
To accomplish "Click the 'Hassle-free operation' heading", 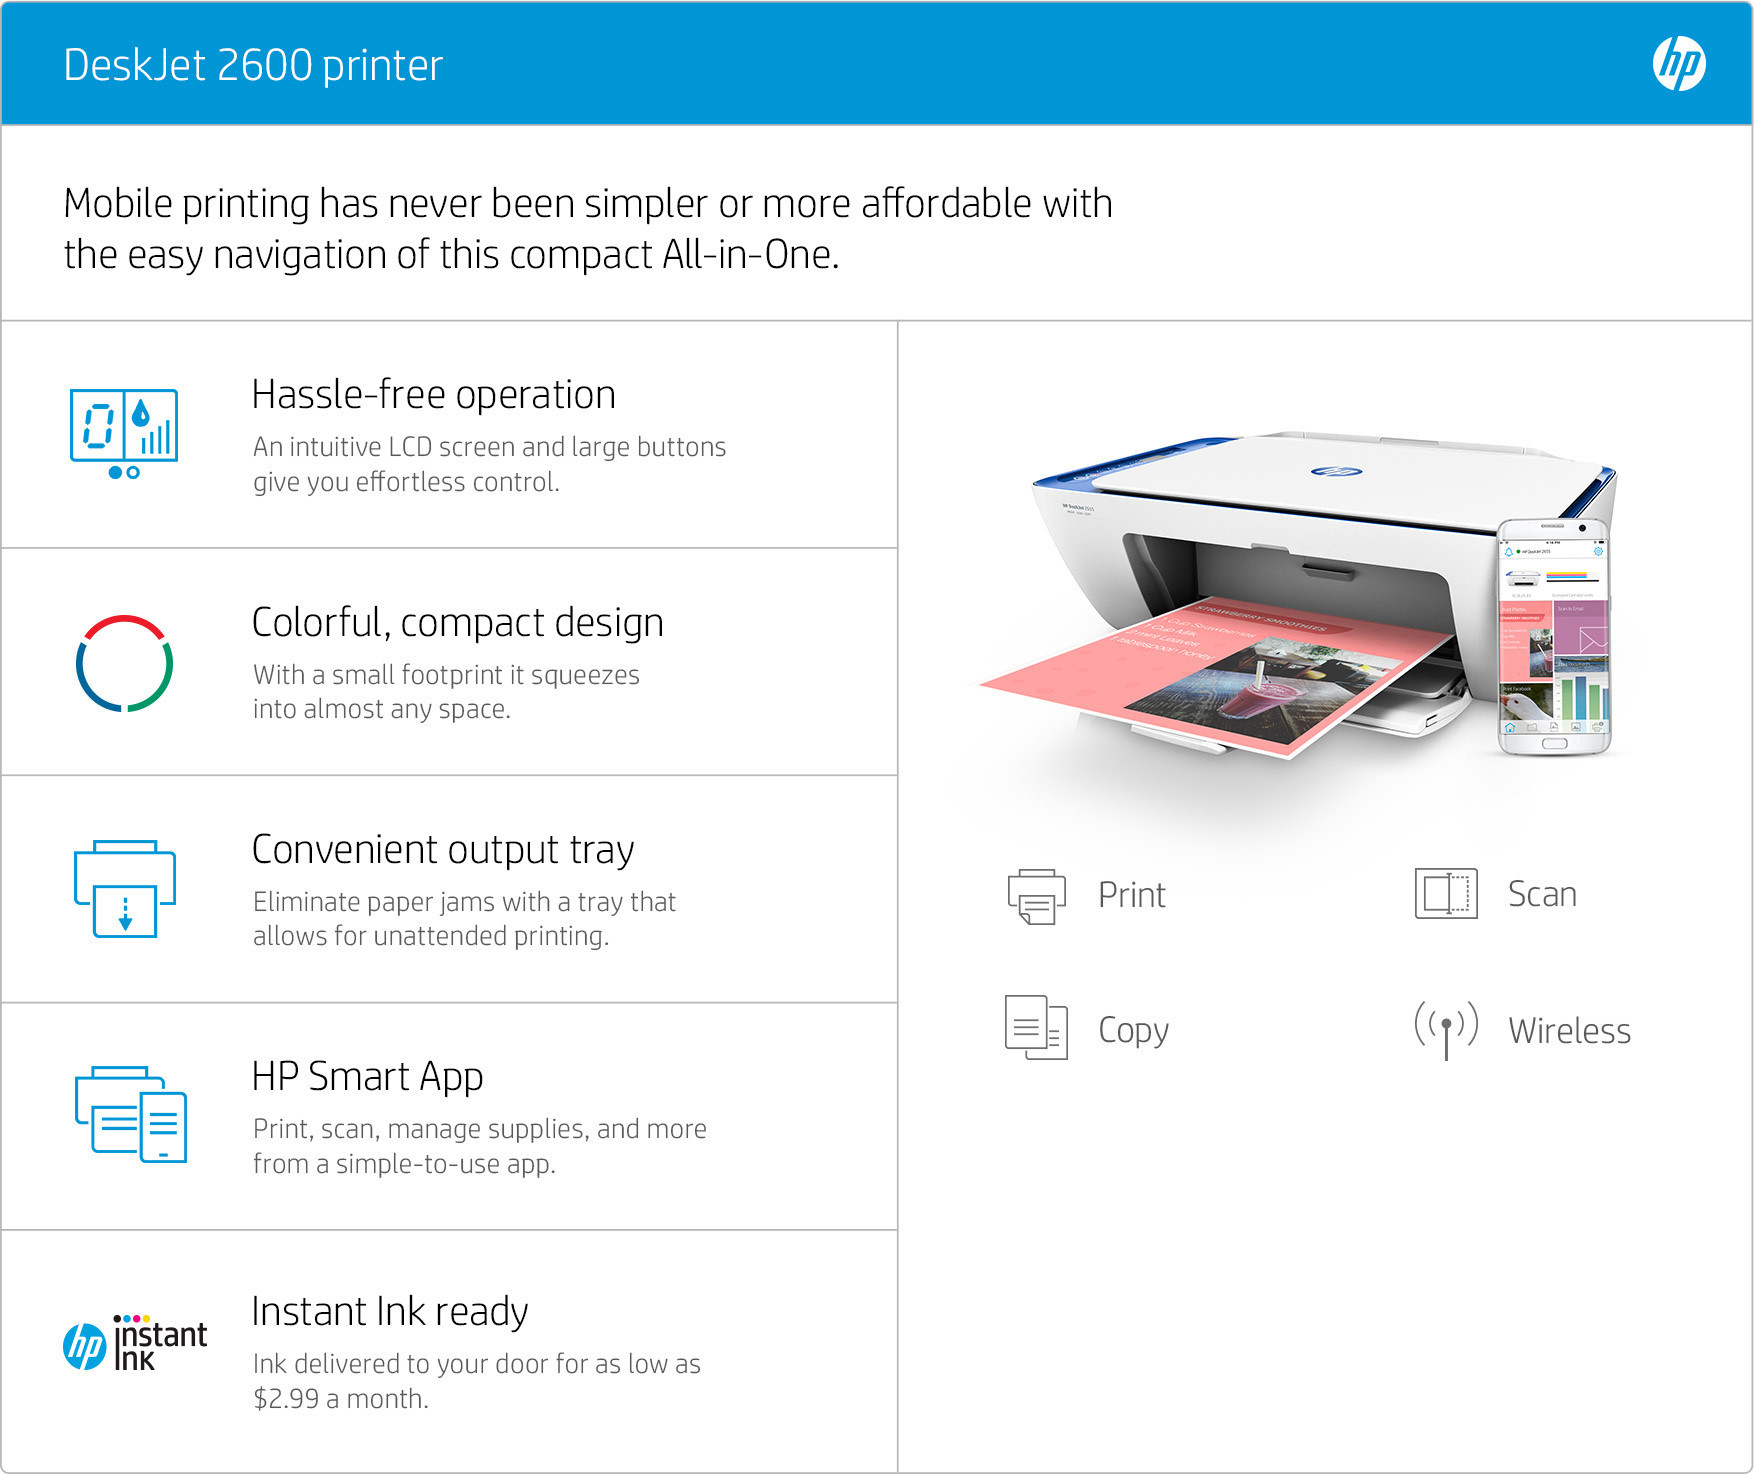I will pos(433,395).
